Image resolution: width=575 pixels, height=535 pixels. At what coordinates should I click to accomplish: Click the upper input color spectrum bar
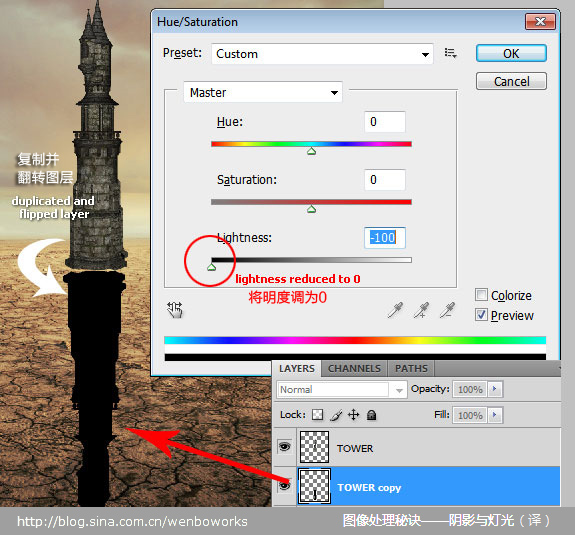coord(355,340)
